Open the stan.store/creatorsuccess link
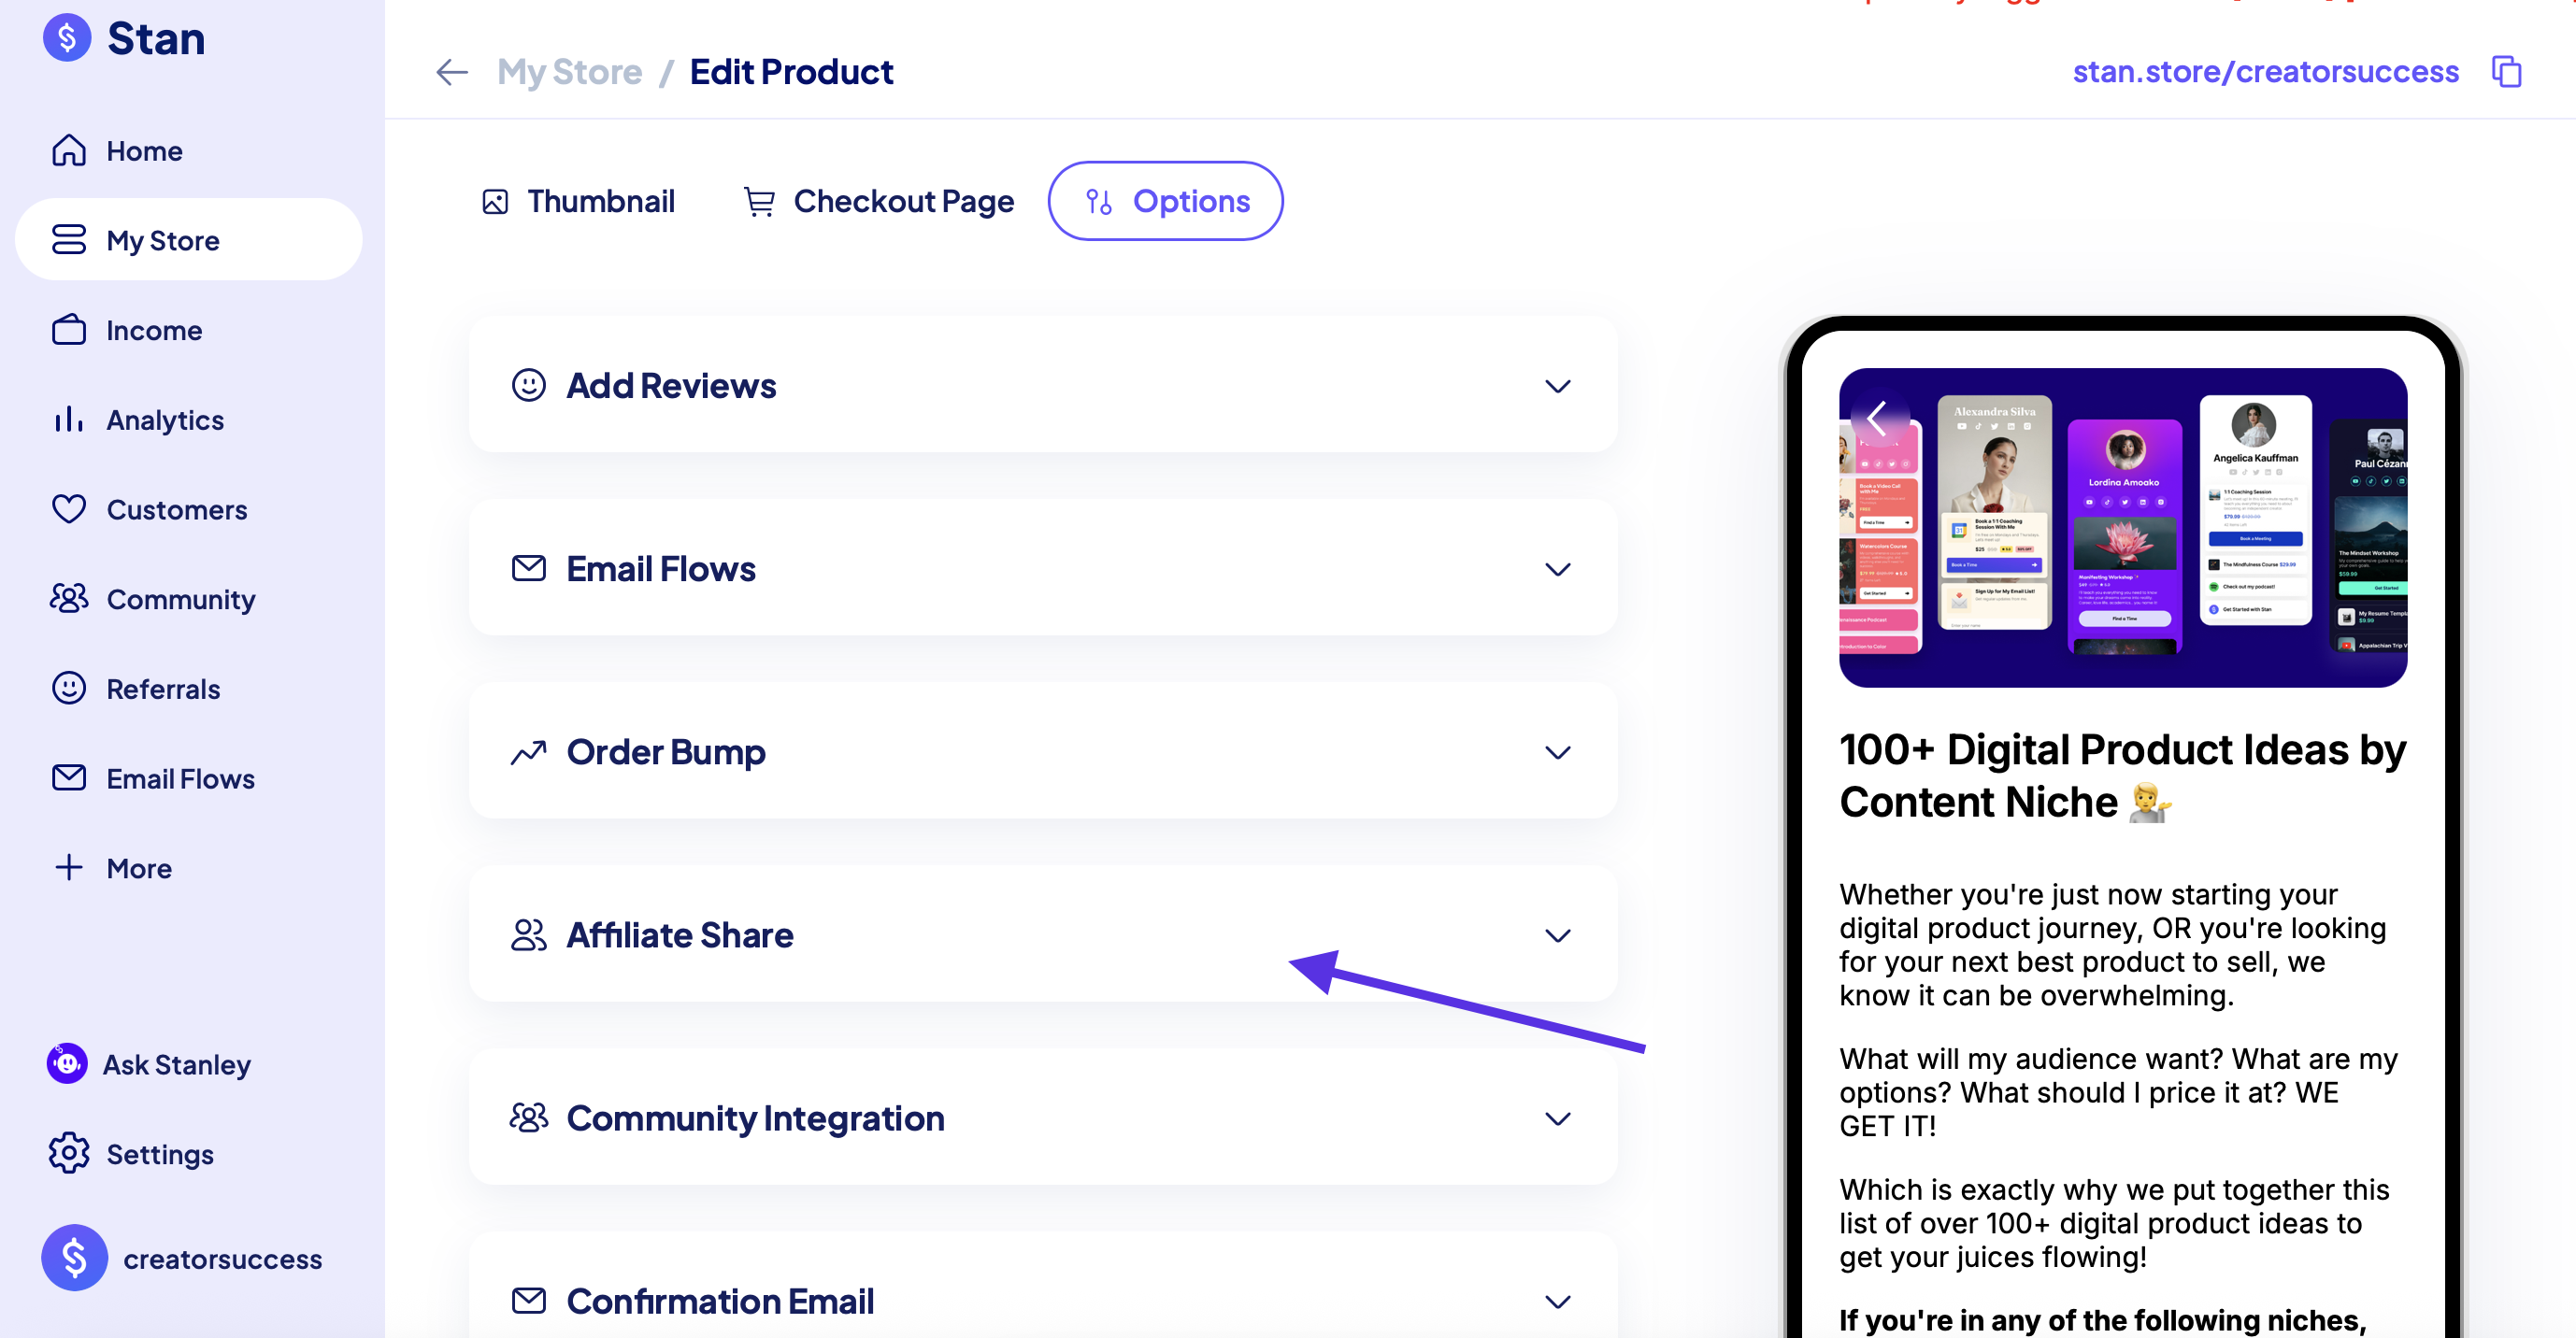2576x1338 pixels. point(2265,72)
